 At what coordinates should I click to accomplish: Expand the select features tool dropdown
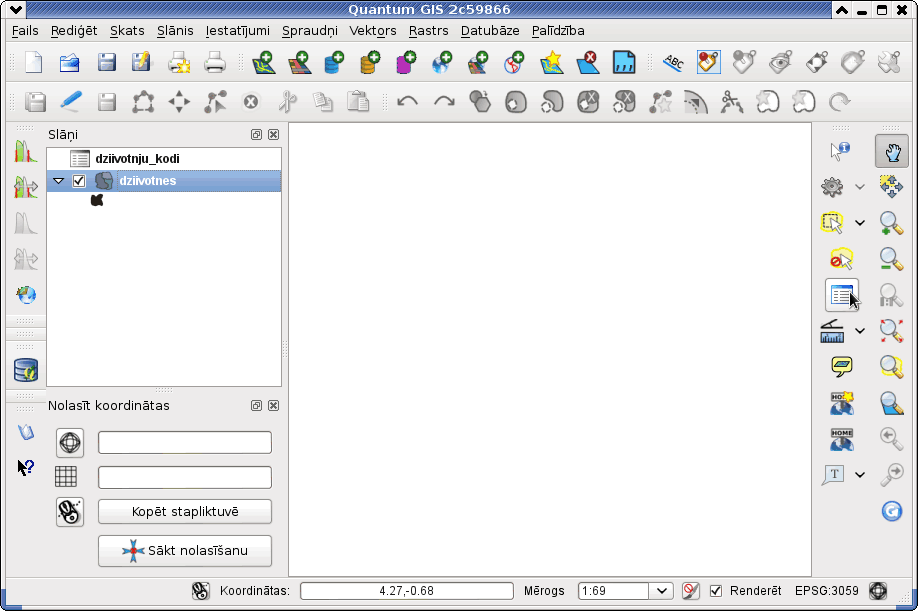click(859, 223)
